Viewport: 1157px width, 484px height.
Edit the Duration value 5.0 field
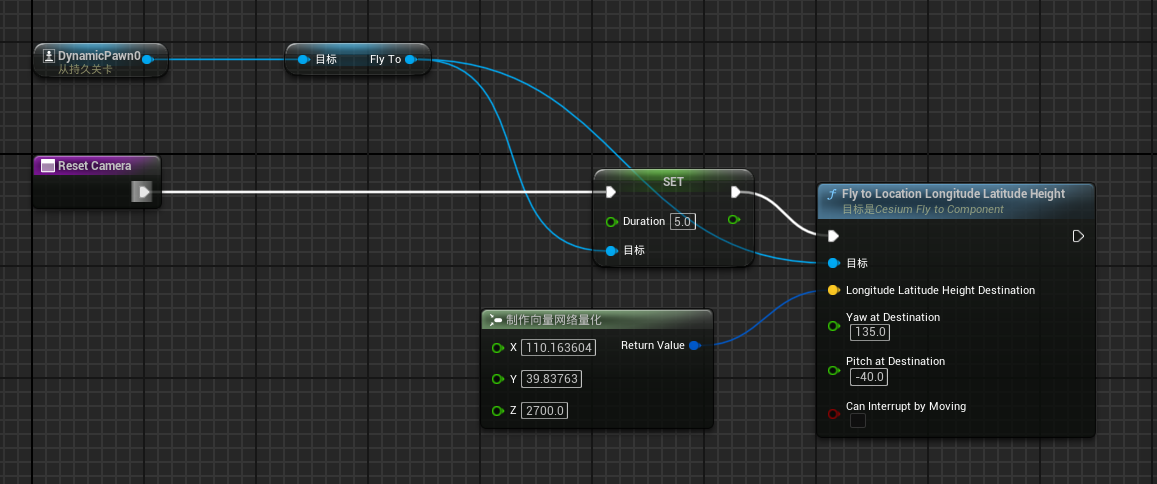tap(683, 221)
